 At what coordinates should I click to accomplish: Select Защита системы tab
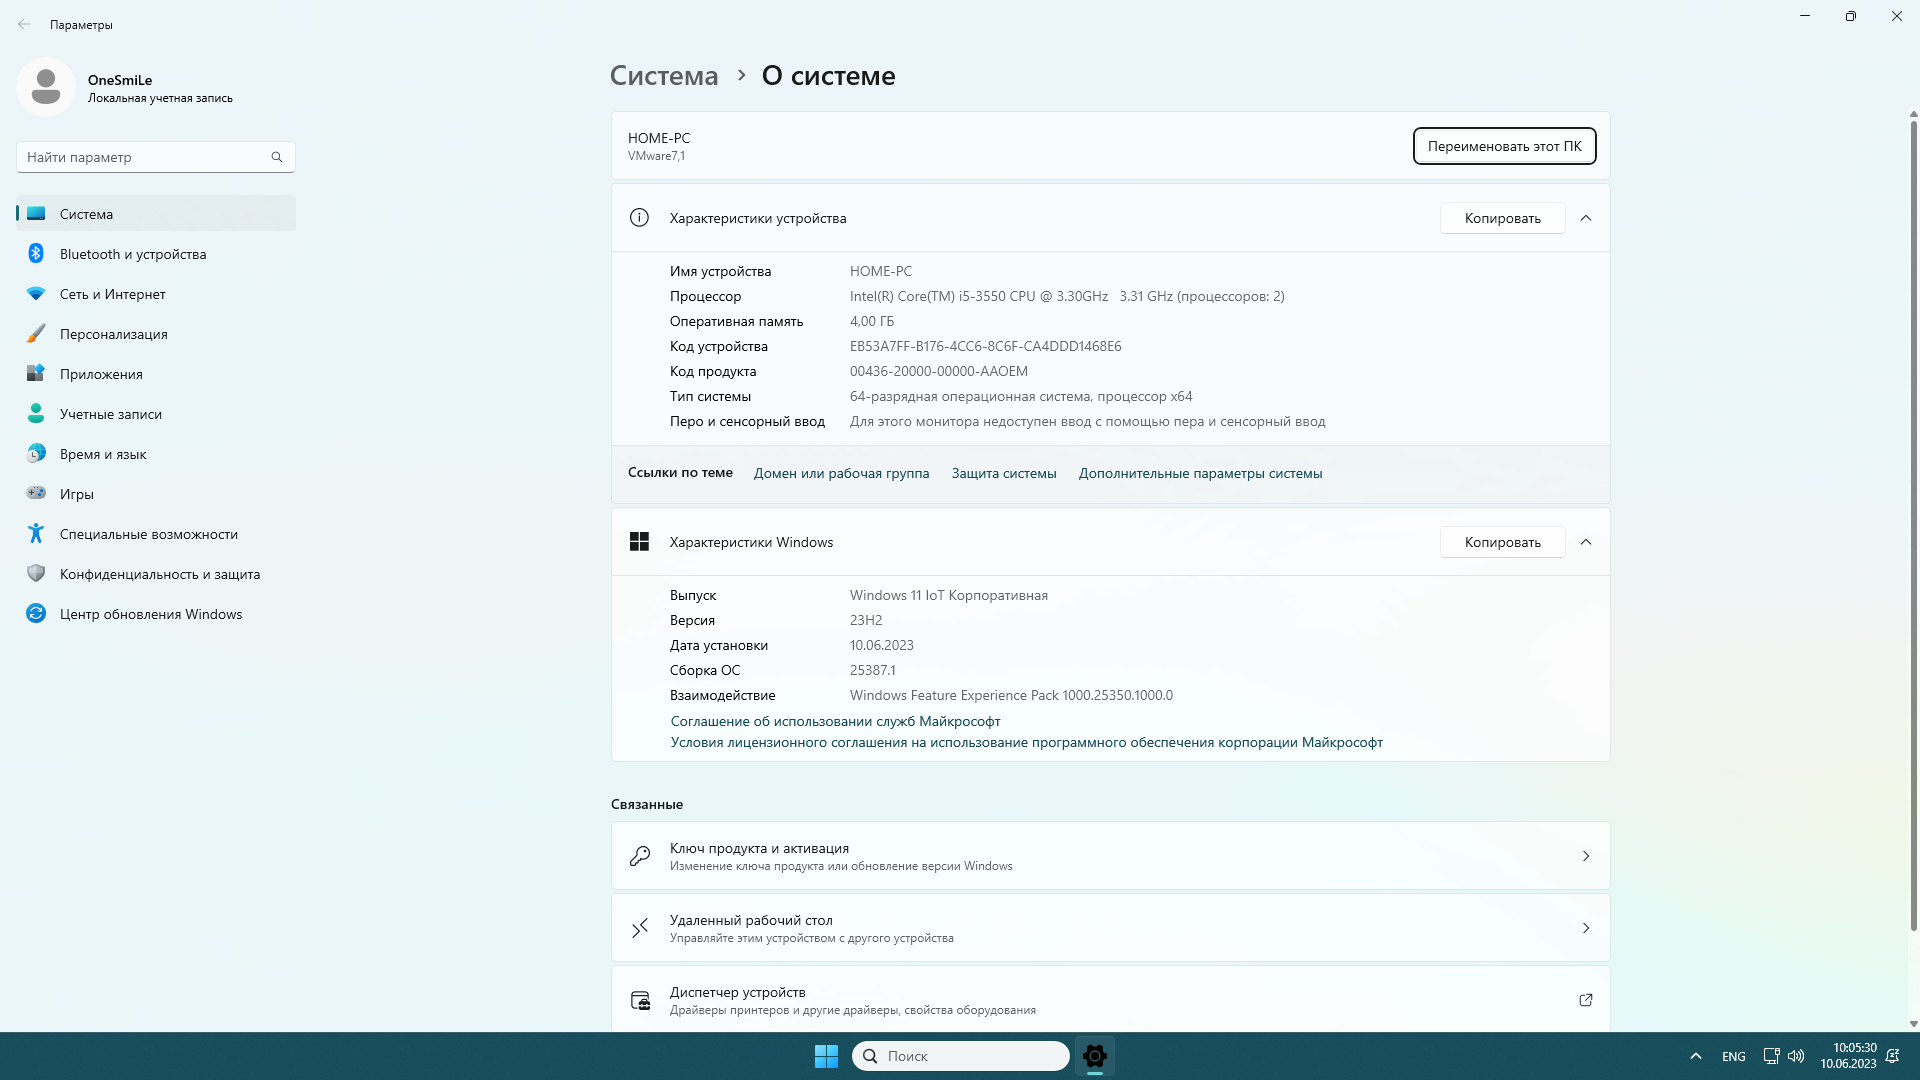1004,472
